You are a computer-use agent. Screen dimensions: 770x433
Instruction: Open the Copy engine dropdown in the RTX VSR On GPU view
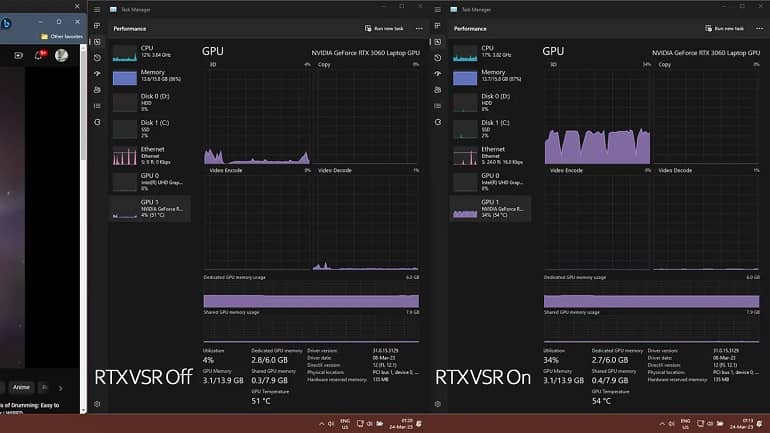[x=664, y=64]
